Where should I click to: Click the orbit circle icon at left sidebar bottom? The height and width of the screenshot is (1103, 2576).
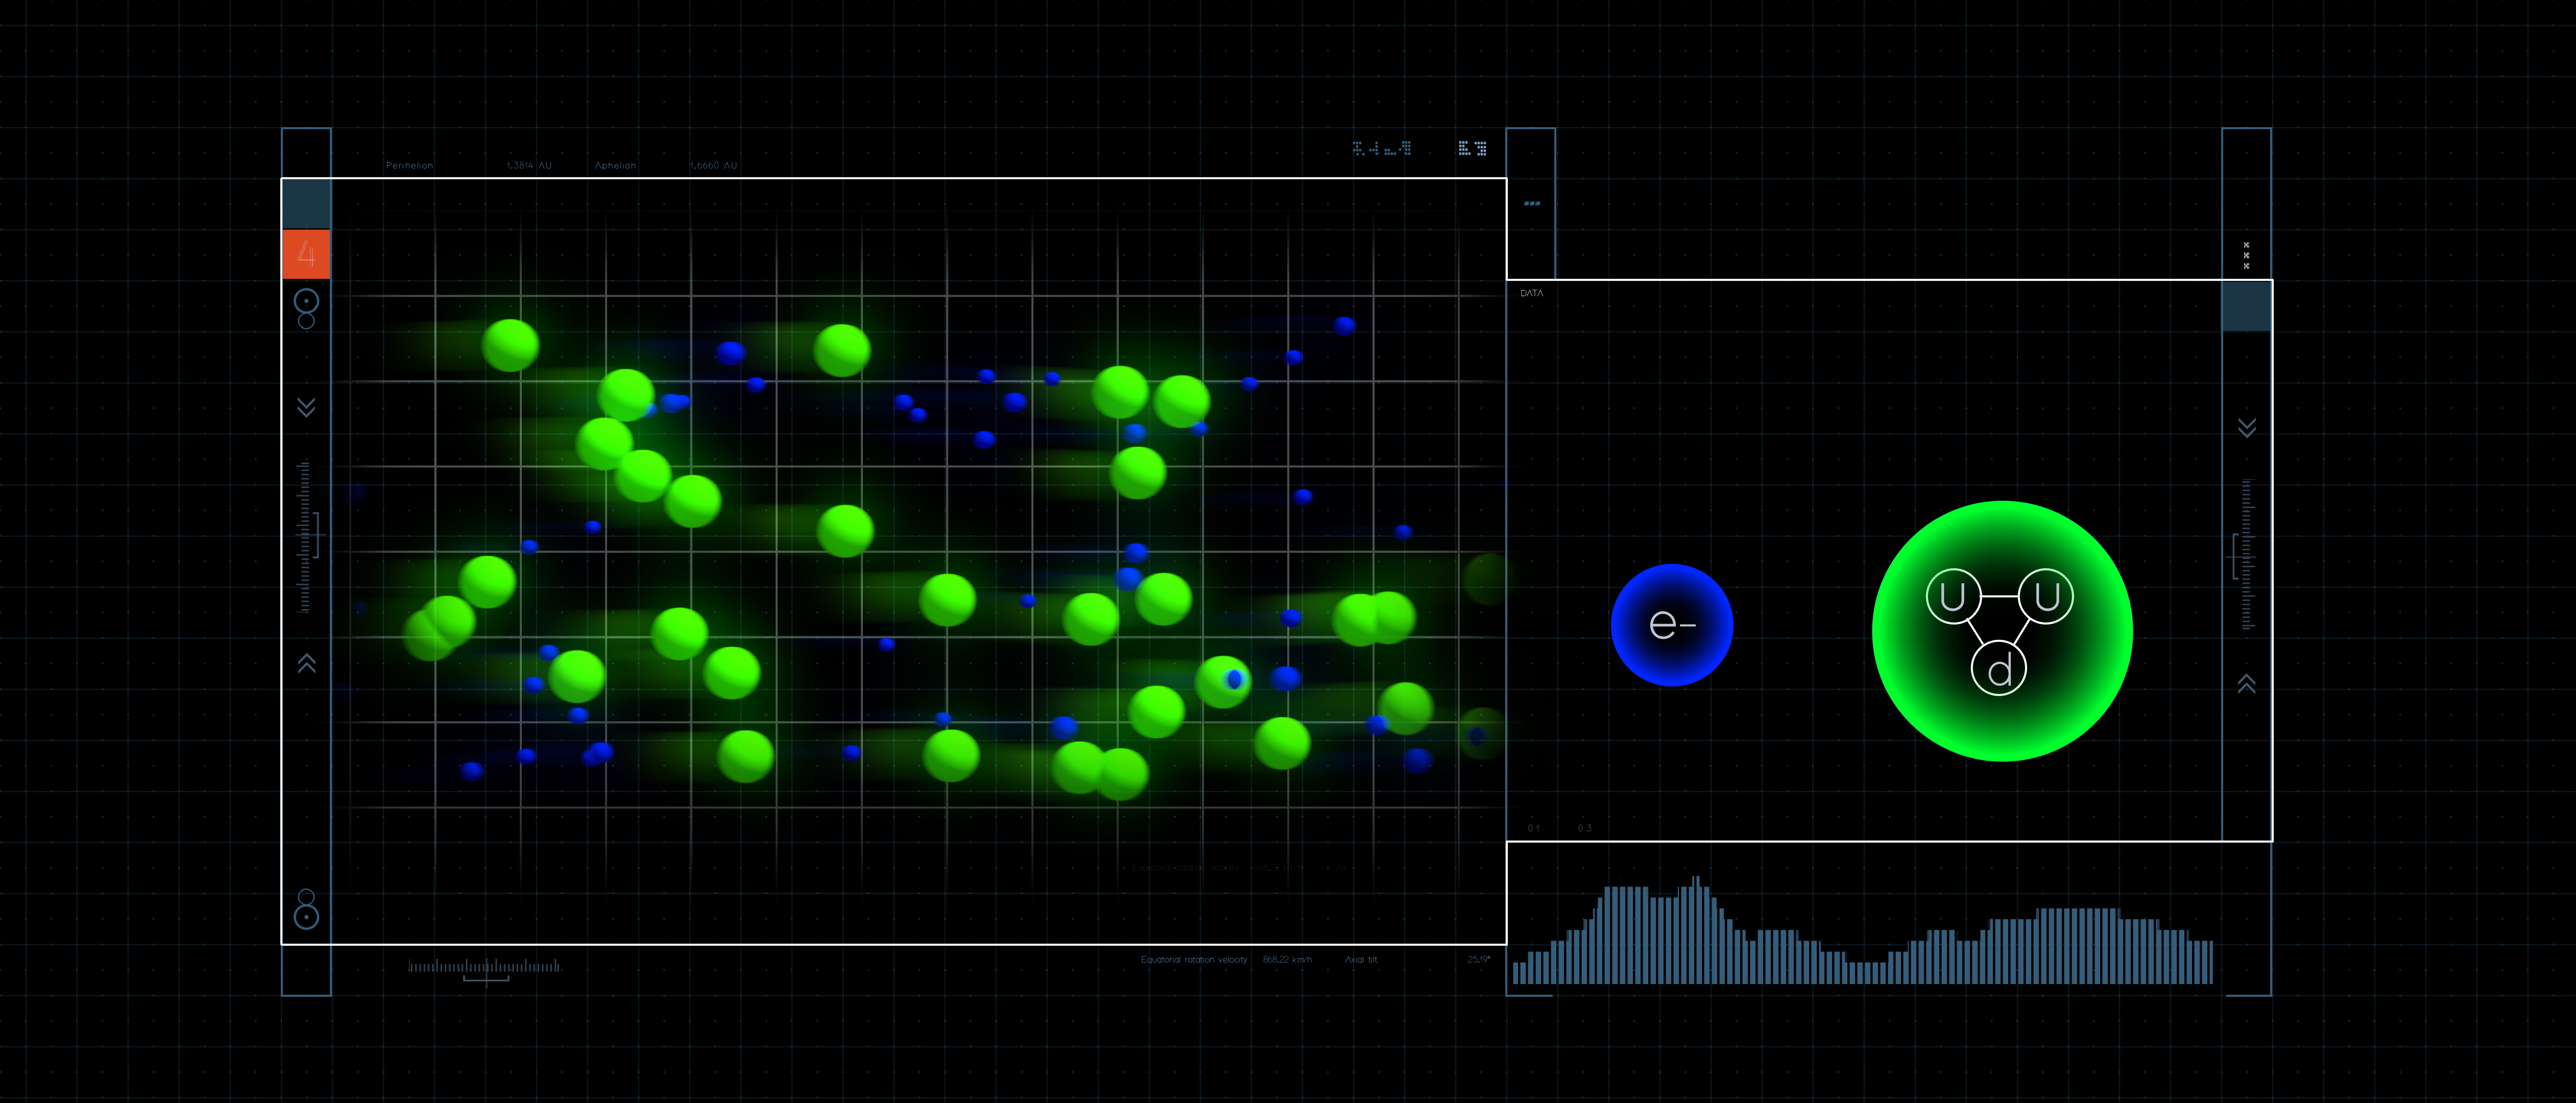click(306, 909)
